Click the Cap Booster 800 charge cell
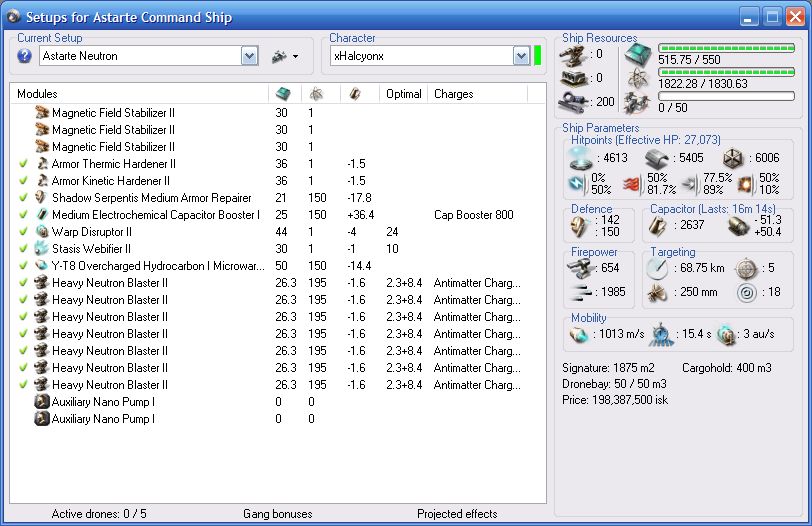 (x=473, y=214)
